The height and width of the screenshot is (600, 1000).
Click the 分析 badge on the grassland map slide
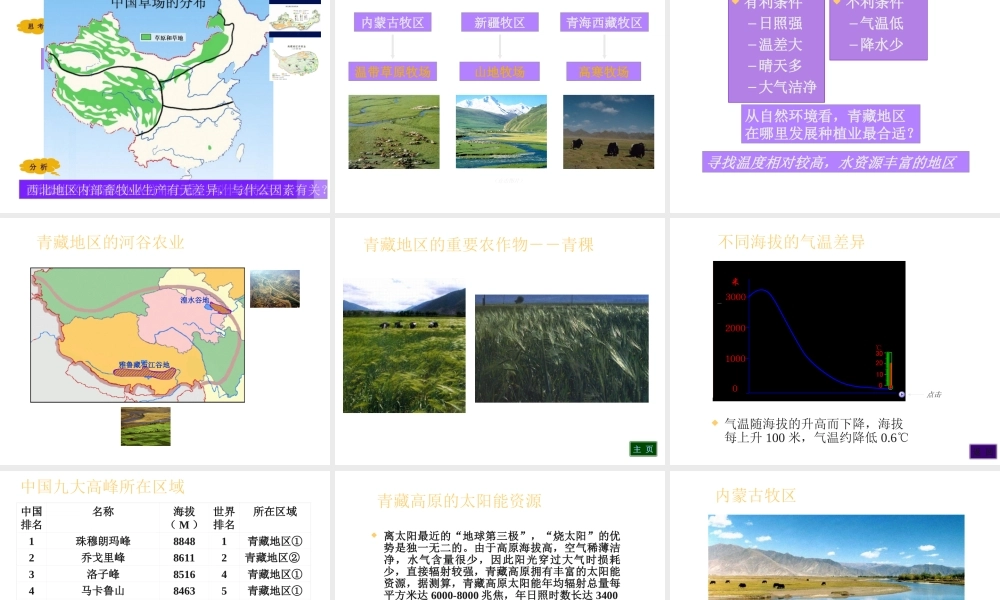pyautogui.click(x=38, y=167)
